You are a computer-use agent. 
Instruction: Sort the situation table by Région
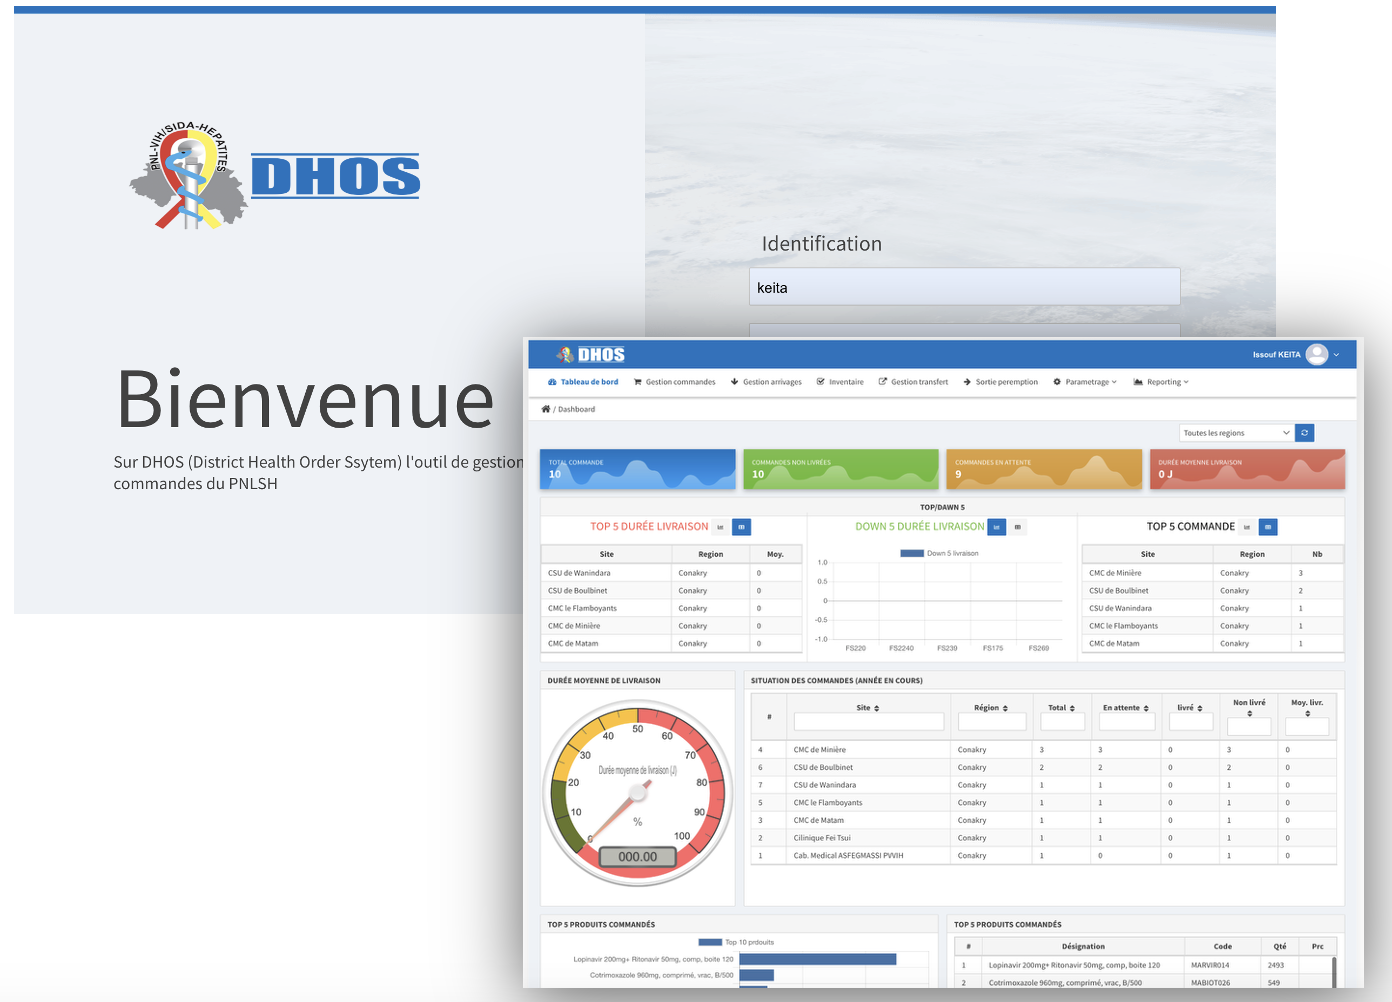click(x=991, y=708)
